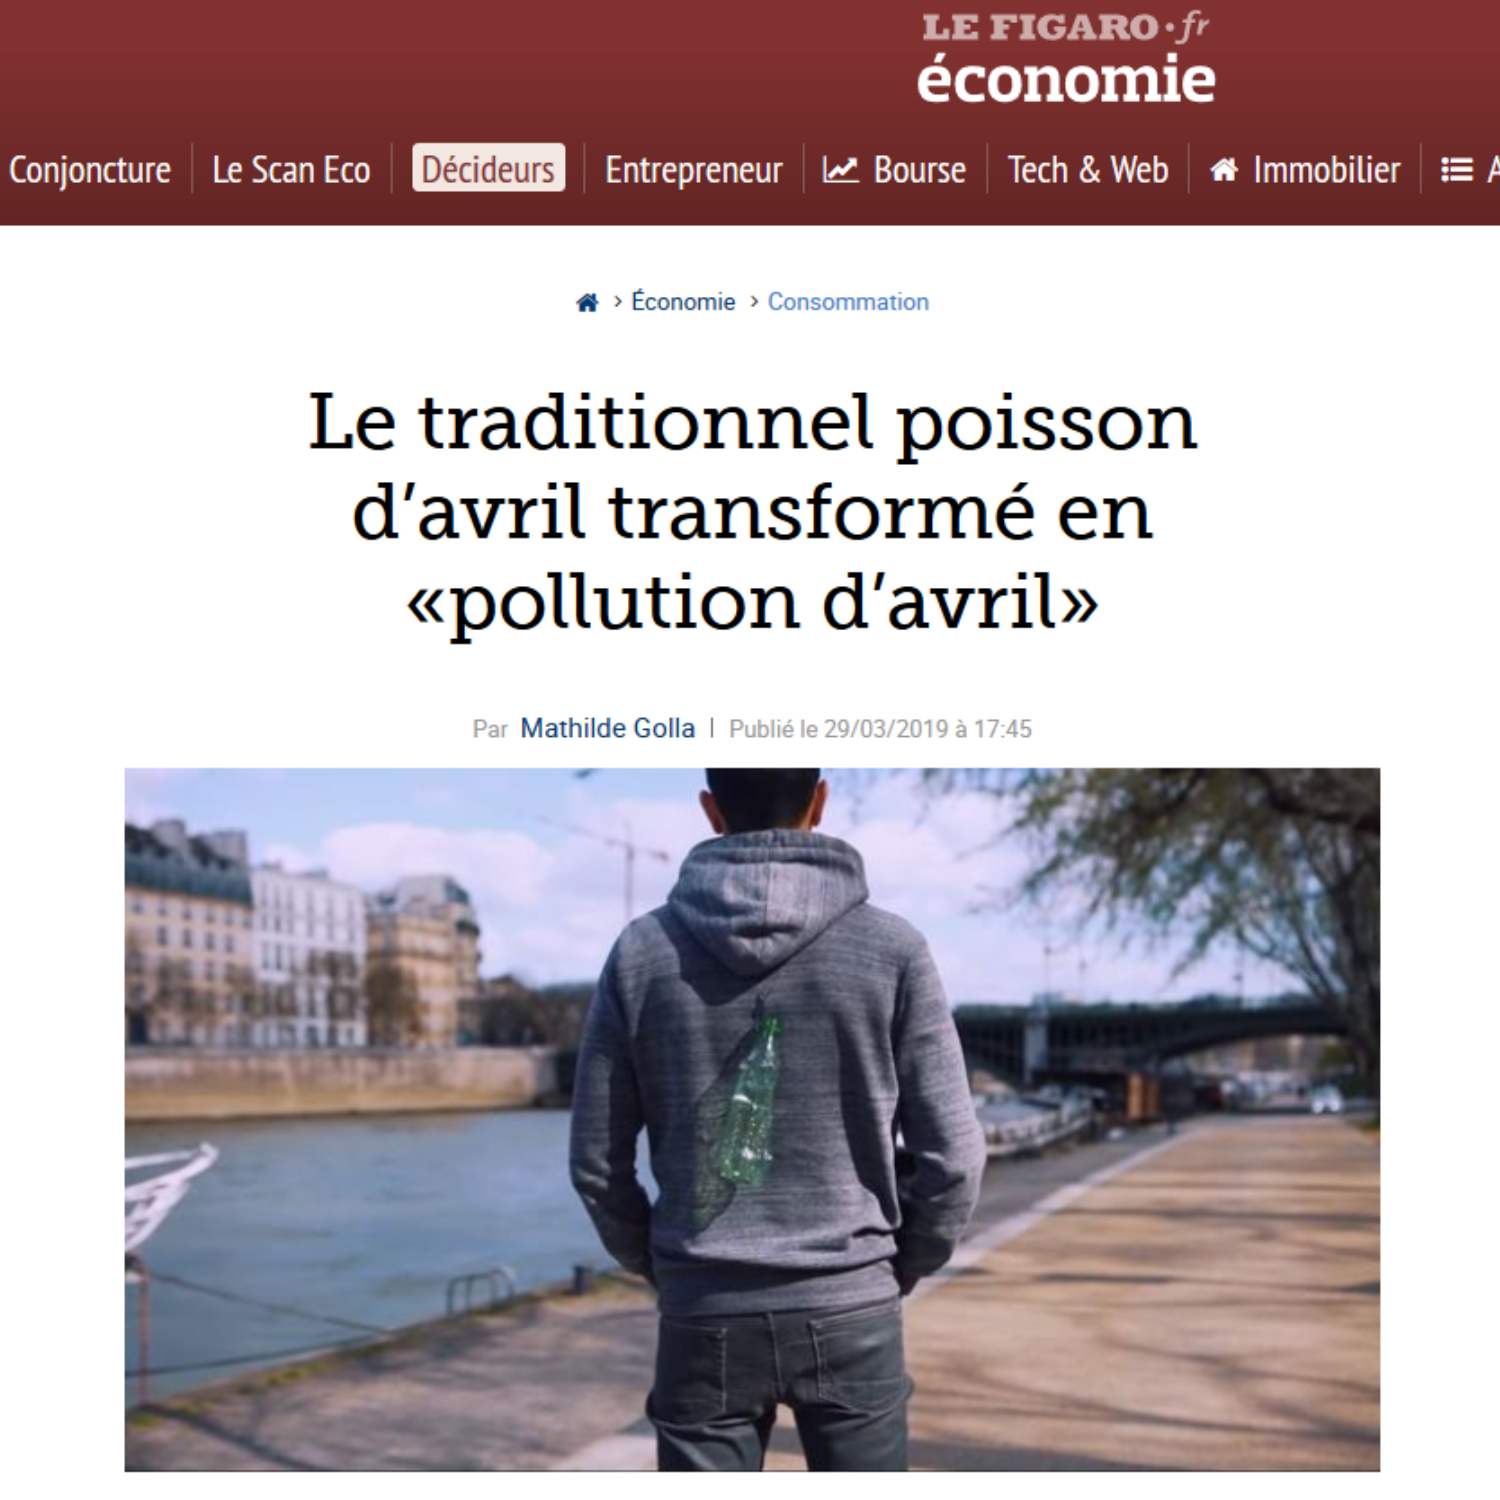1500x1500 pixels.
Task: Click the Bourse chart icon
Action: pyautogui.click(x=840, y=170)
